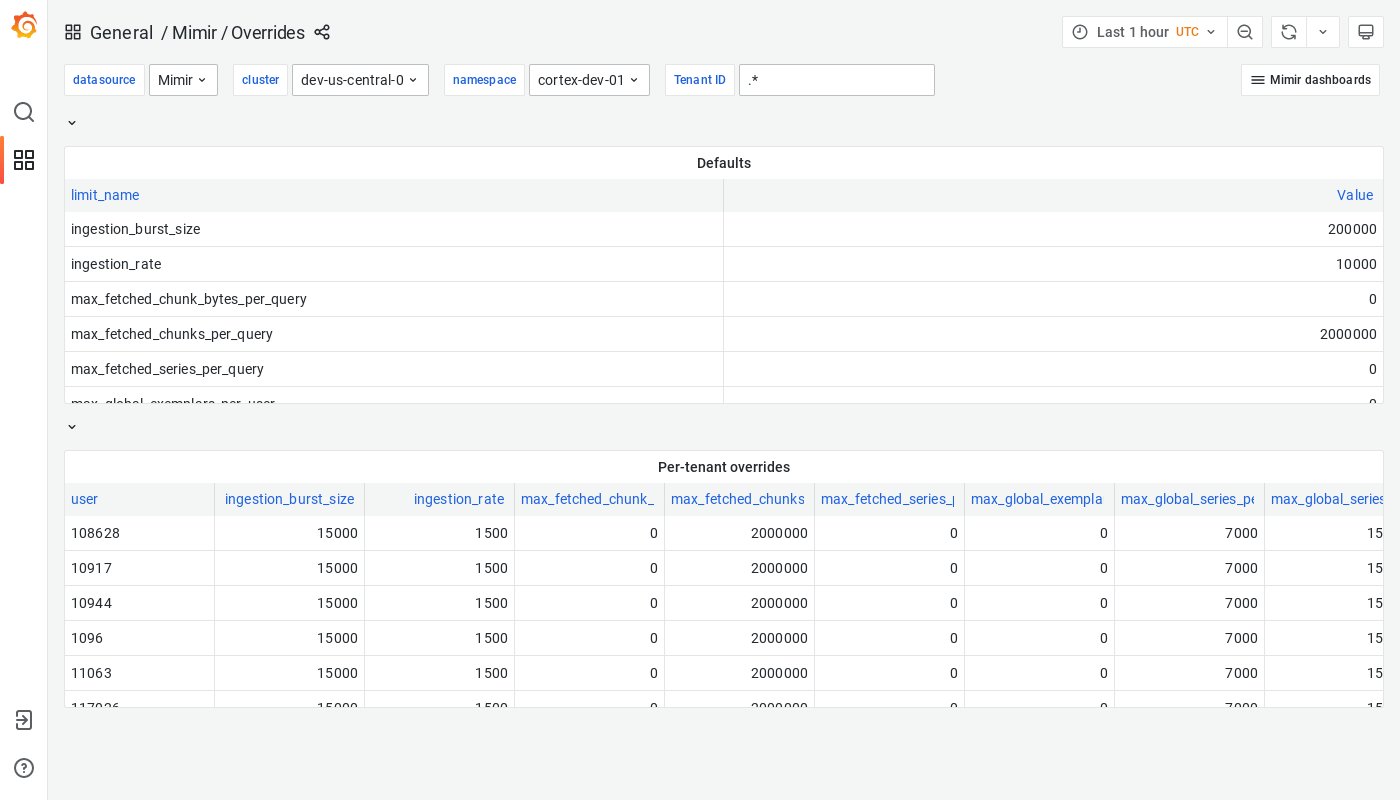The width and height of the screenshot is (1400, 800).
Task: Open the dev-us-central-0 cluster dropdown
Action: point(360,80)
